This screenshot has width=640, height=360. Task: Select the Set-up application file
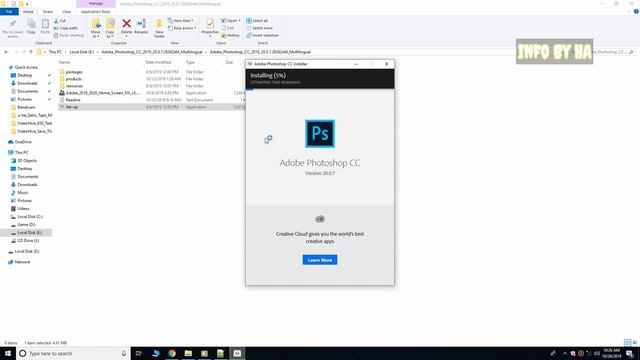72,107
